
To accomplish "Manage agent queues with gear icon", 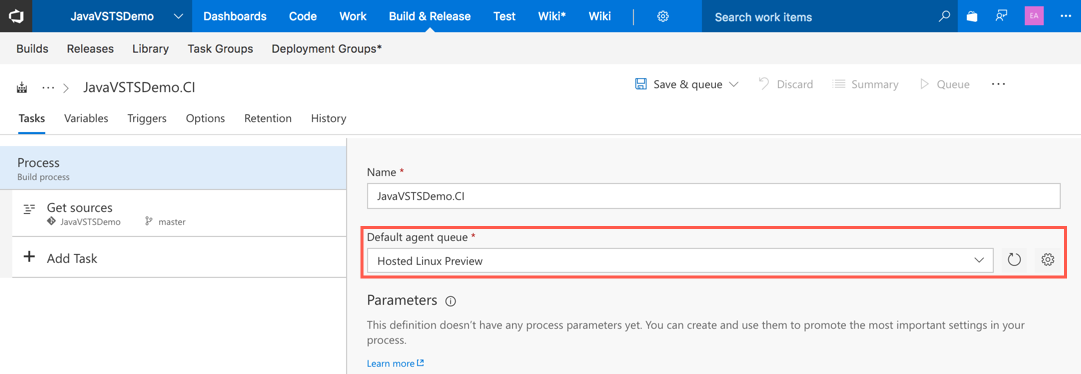I will click(x=1048, y=260).
